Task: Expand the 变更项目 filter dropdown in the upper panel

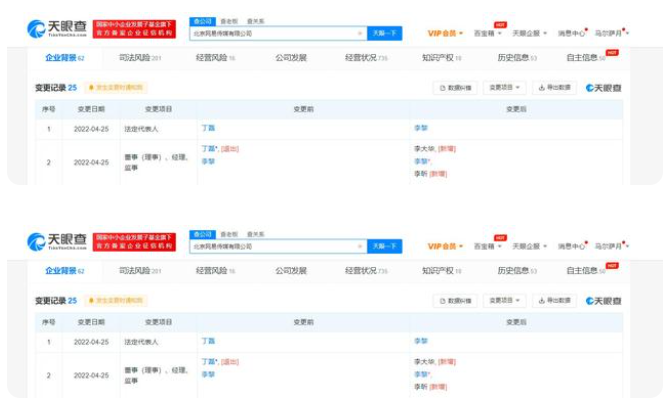Action: click(505, 88)
